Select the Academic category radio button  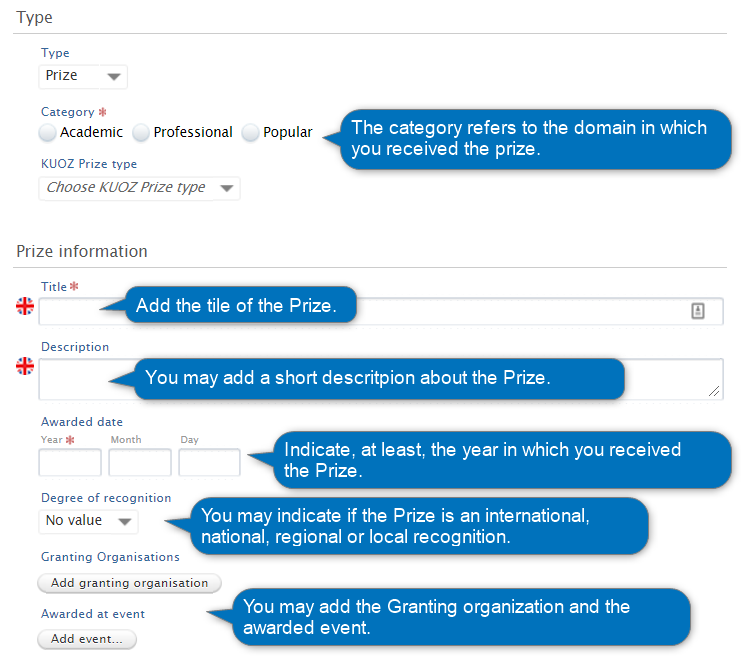pos(48,133)
